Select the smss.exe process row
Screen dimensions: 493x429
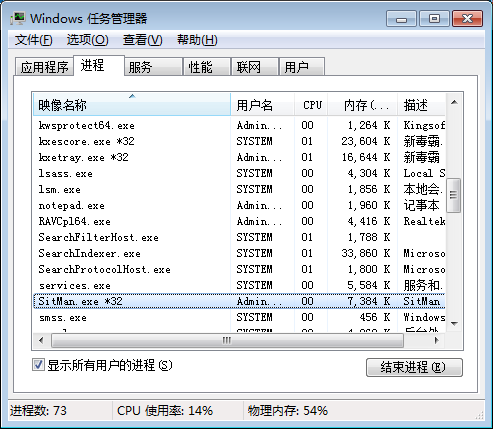tap(239, 317)
